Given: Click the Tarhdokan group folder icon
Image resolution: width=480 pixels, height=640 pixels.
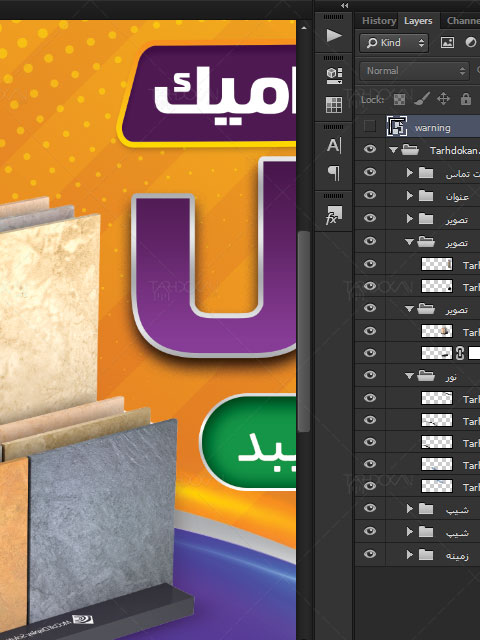Looking at the screenshot, I should pyautogui.click(x=410, y=150).
